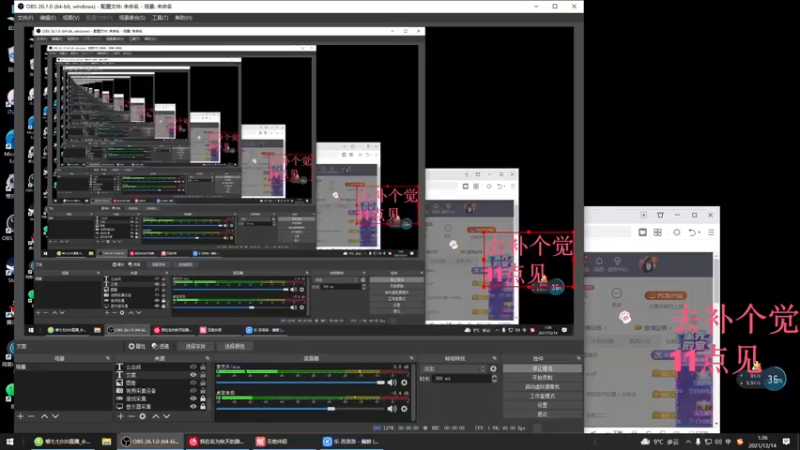Click the round more (…) icon in right window
800x450 pixels.
616,293
